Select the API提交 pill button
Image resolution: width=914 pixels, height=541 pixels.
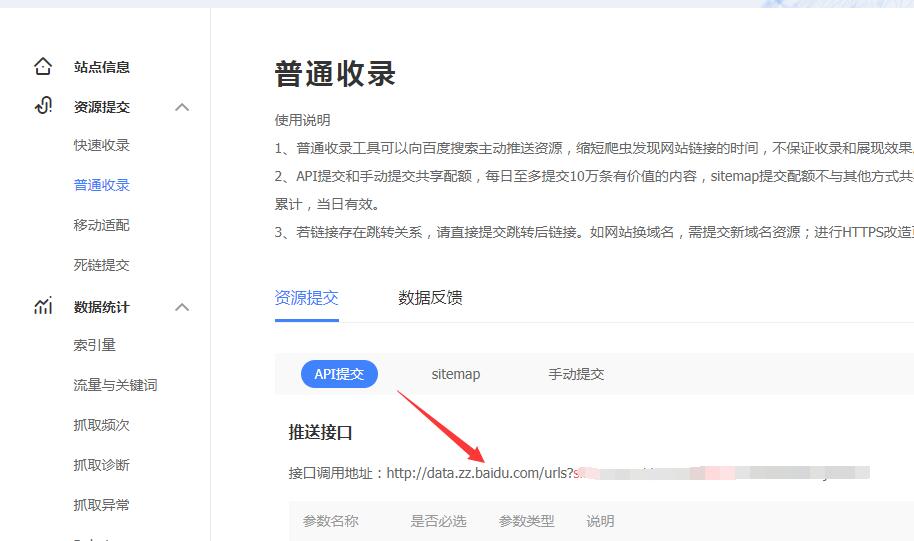(339, 374)
